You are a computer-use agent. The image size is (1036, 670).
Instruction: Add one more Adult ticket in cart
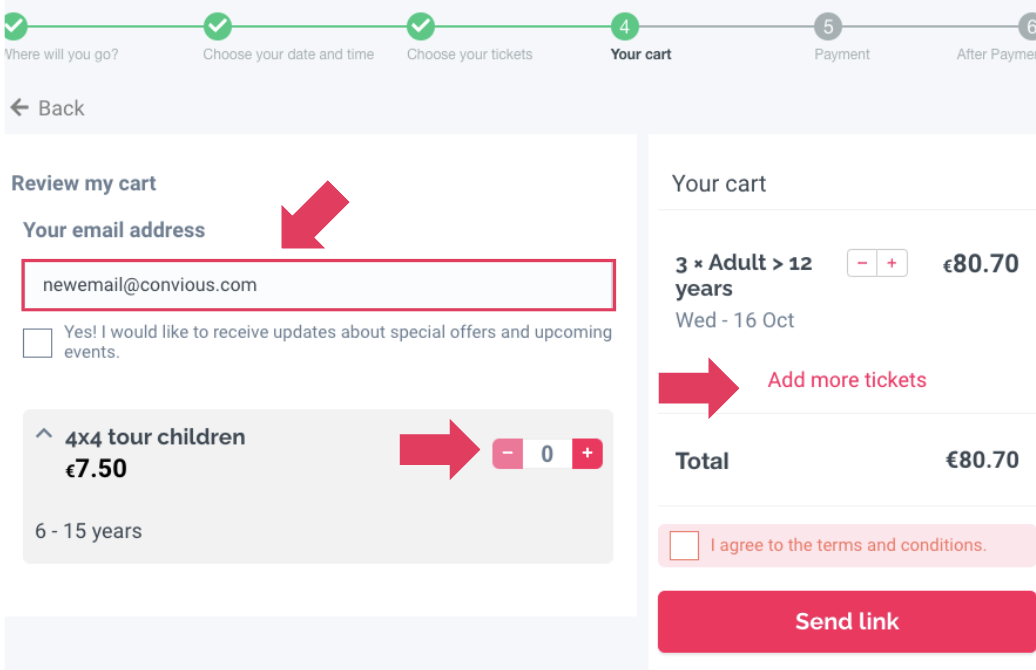tap(892, 263)
